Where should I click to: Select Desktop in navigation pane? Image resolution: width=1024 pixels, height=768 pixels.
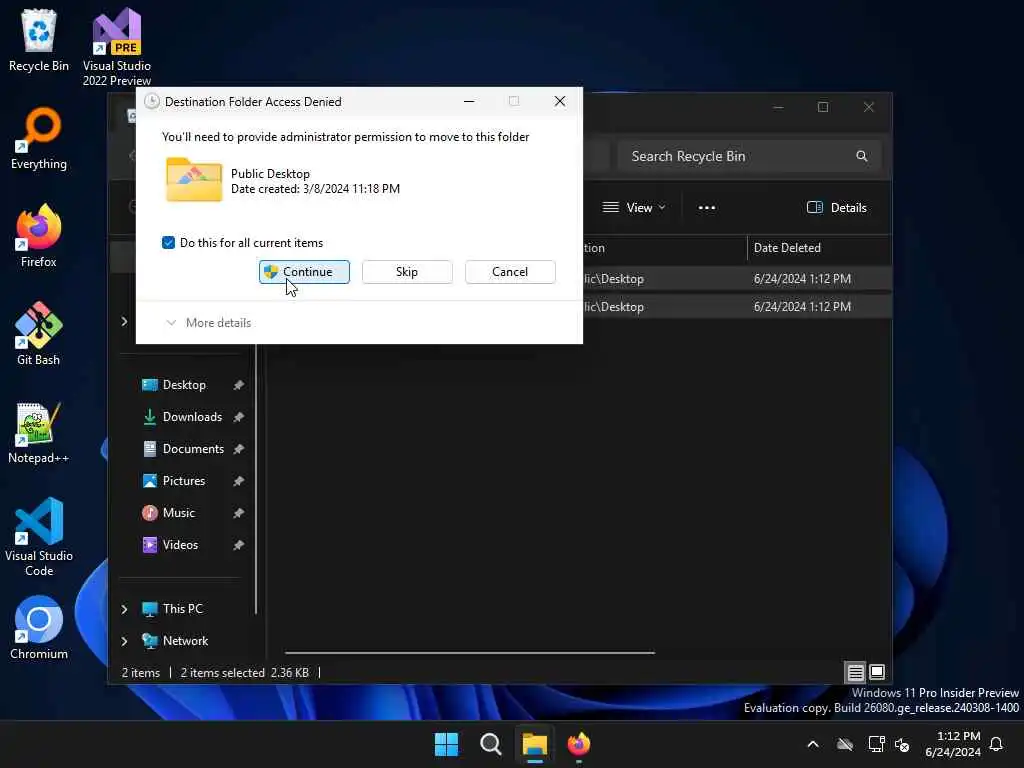[x=184, y=385]
